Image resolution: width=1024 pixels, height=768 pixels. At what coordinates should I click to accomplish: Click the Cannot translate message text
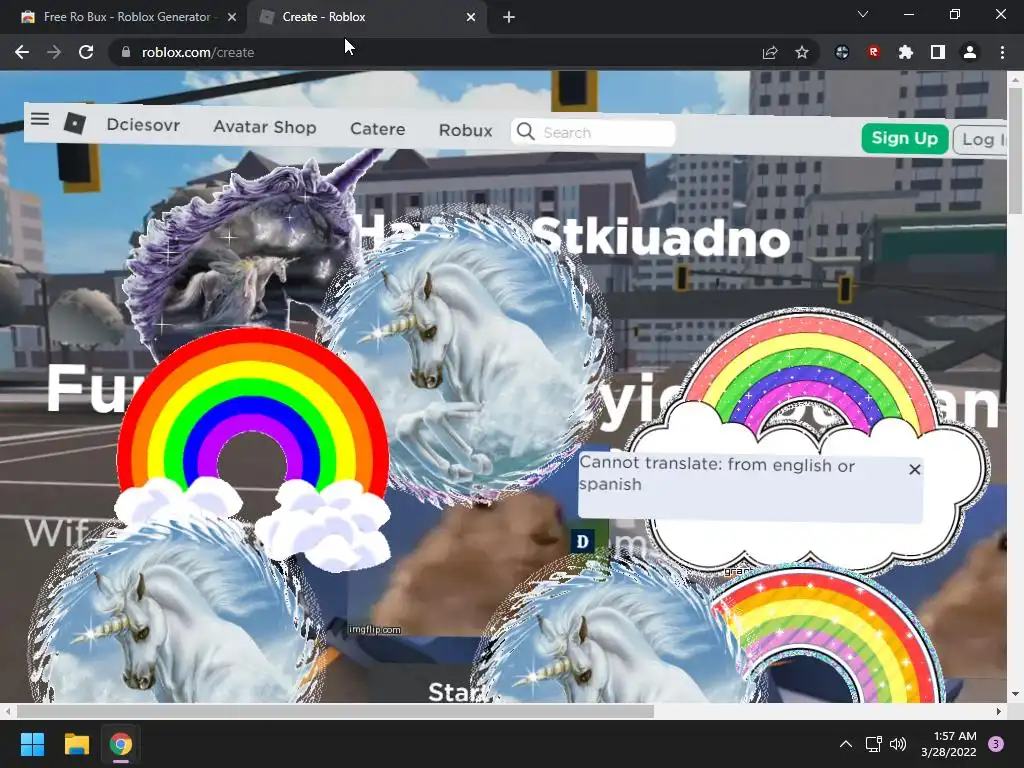click(x=716, y=474)
